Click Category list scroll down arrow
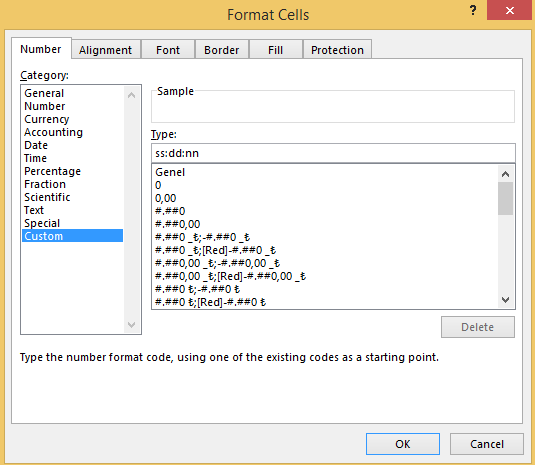Screen dimensions: 535x465 click(x=131, y=324)
